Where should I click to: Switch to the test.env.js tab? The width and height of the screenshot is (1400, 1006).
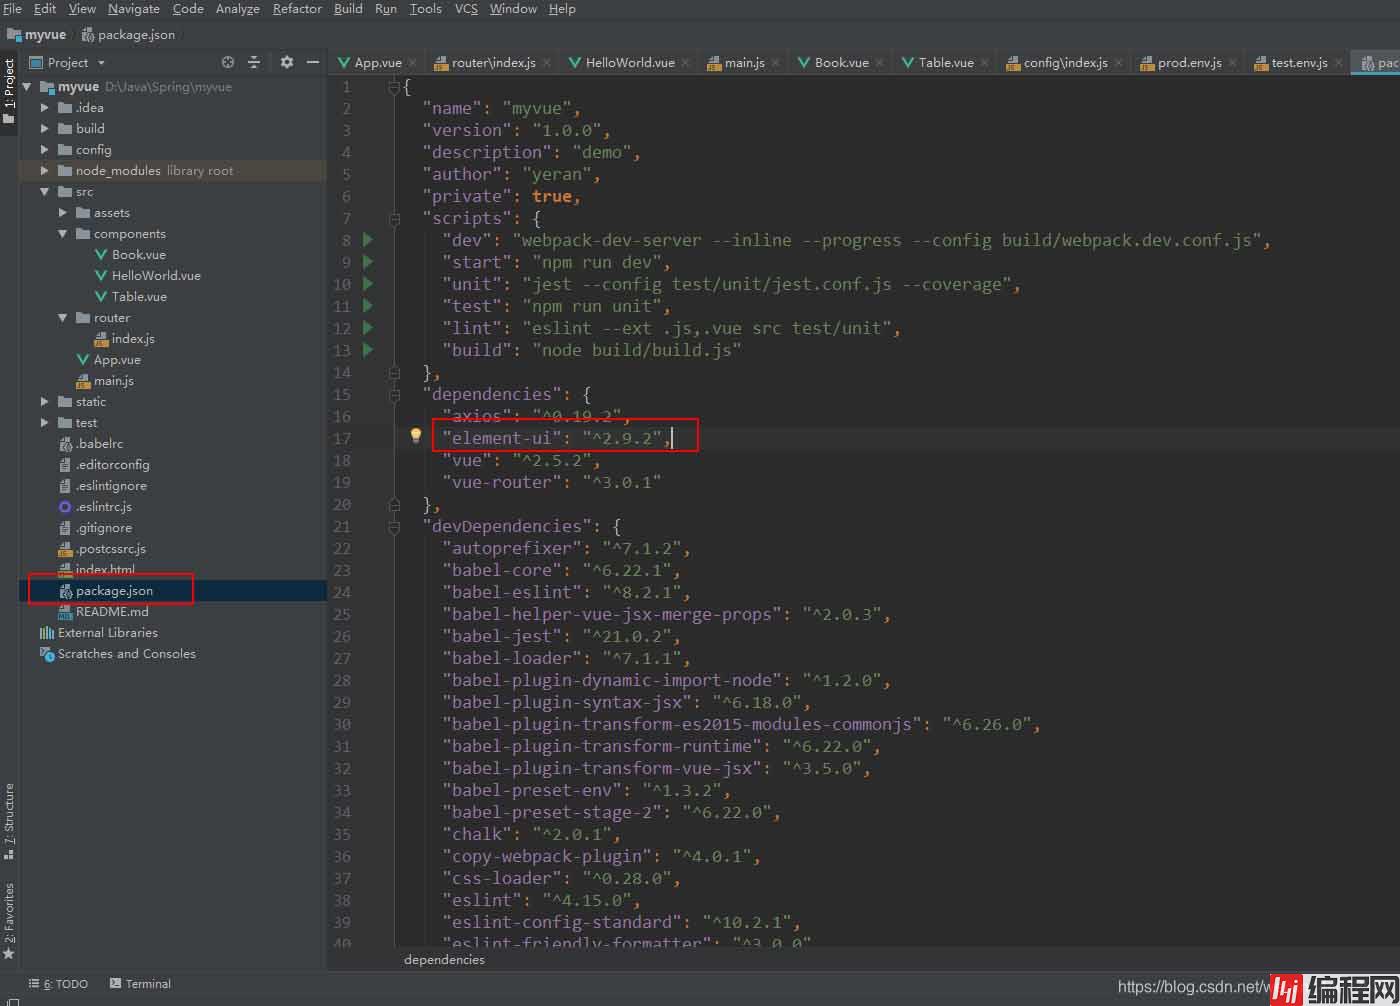pyautogui.click(x=1299, y=62)
